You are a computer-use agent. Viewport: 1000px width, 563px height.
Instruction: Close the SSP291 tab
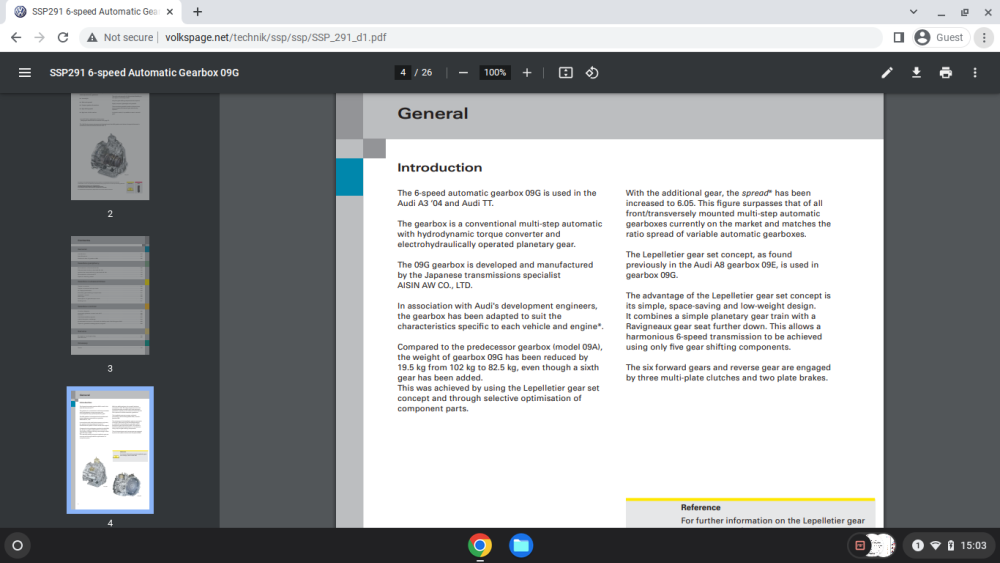click(170, 11)
